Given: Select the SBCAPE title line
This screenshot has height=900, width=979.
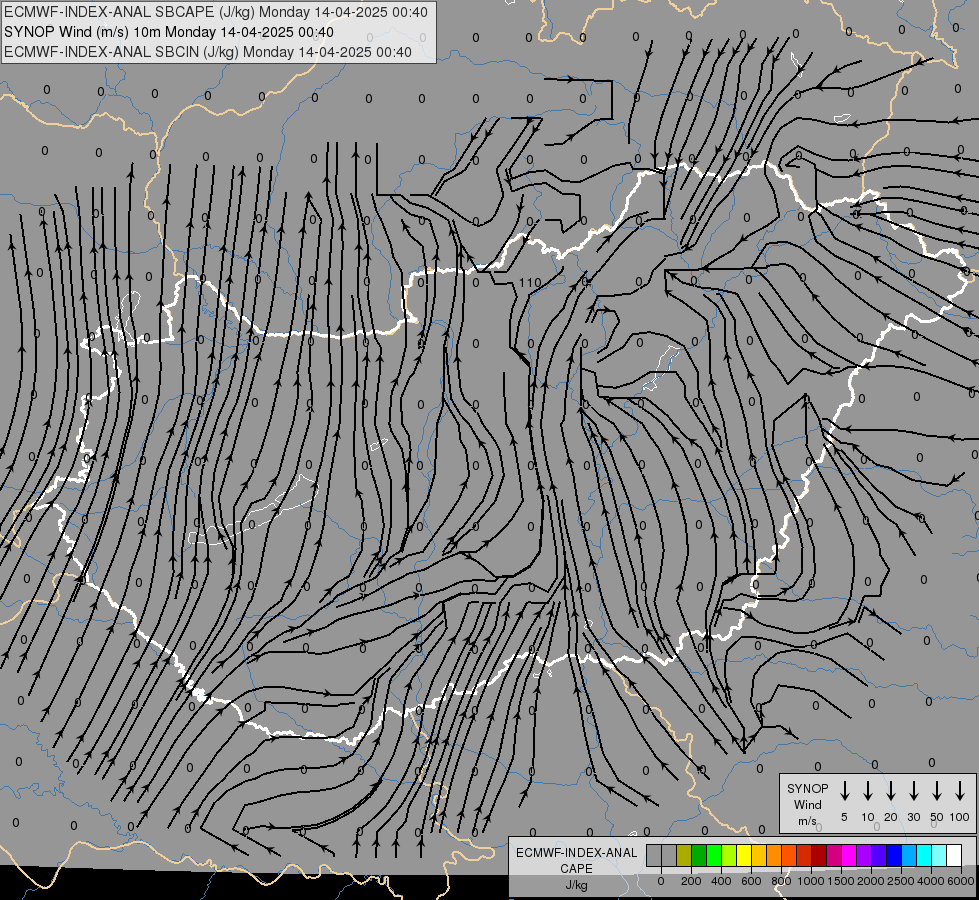Looking at the screenshot, I should click(216, 12).
